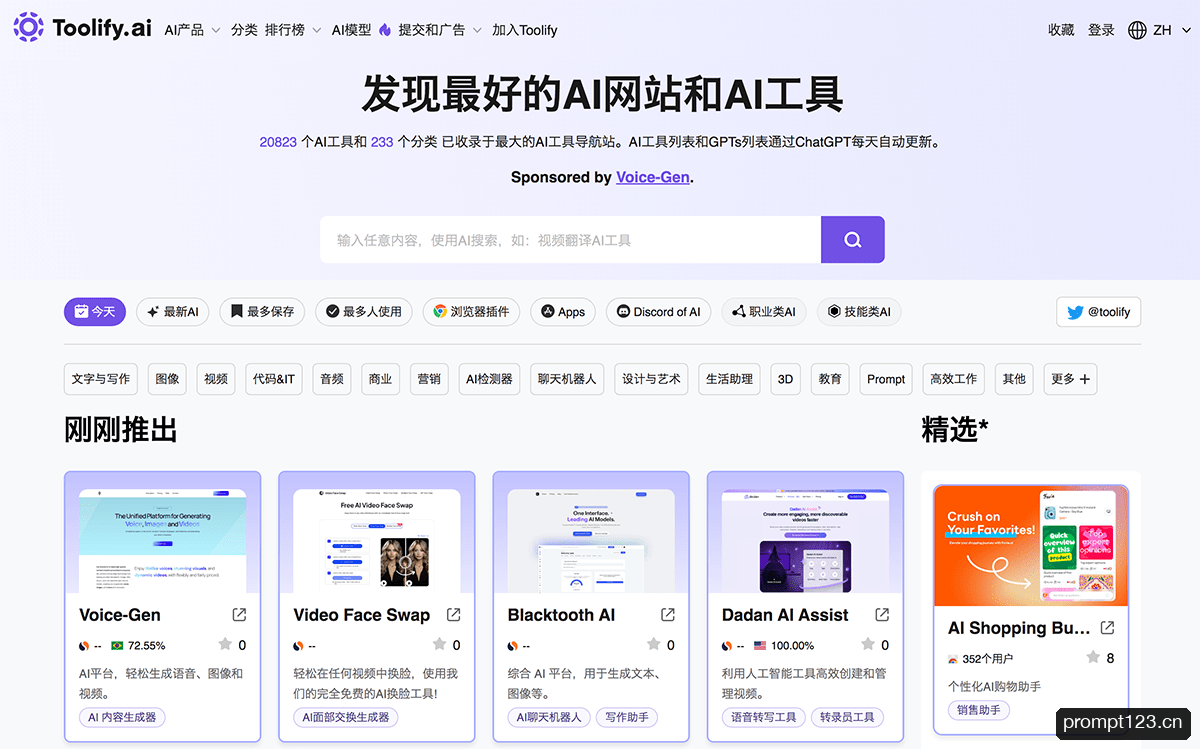
Task: Select the 生活助理 category
Action: pyautogui.click(x=729, y=379)
